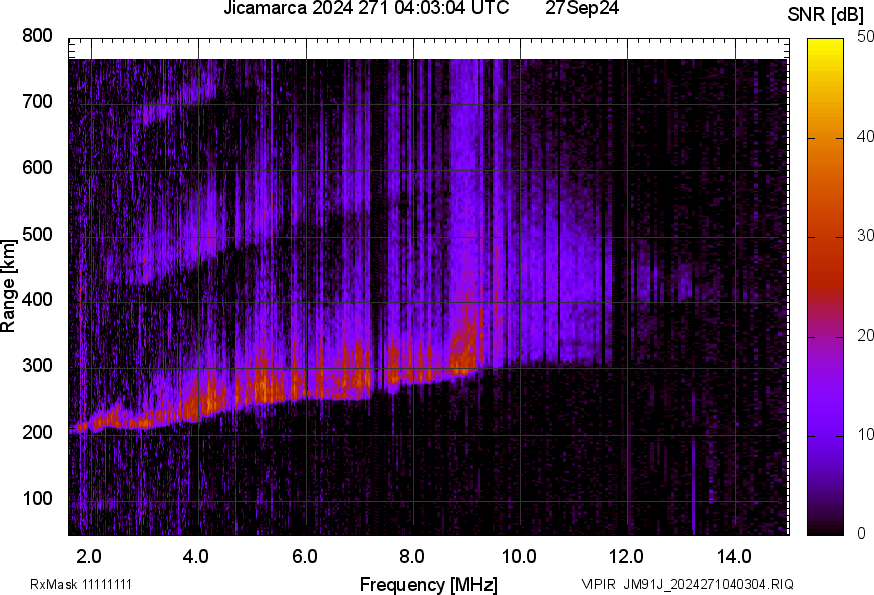This screenshot has height=595, width=874.
Task: Click the 100 km range tick label
Action: (37, 499)
